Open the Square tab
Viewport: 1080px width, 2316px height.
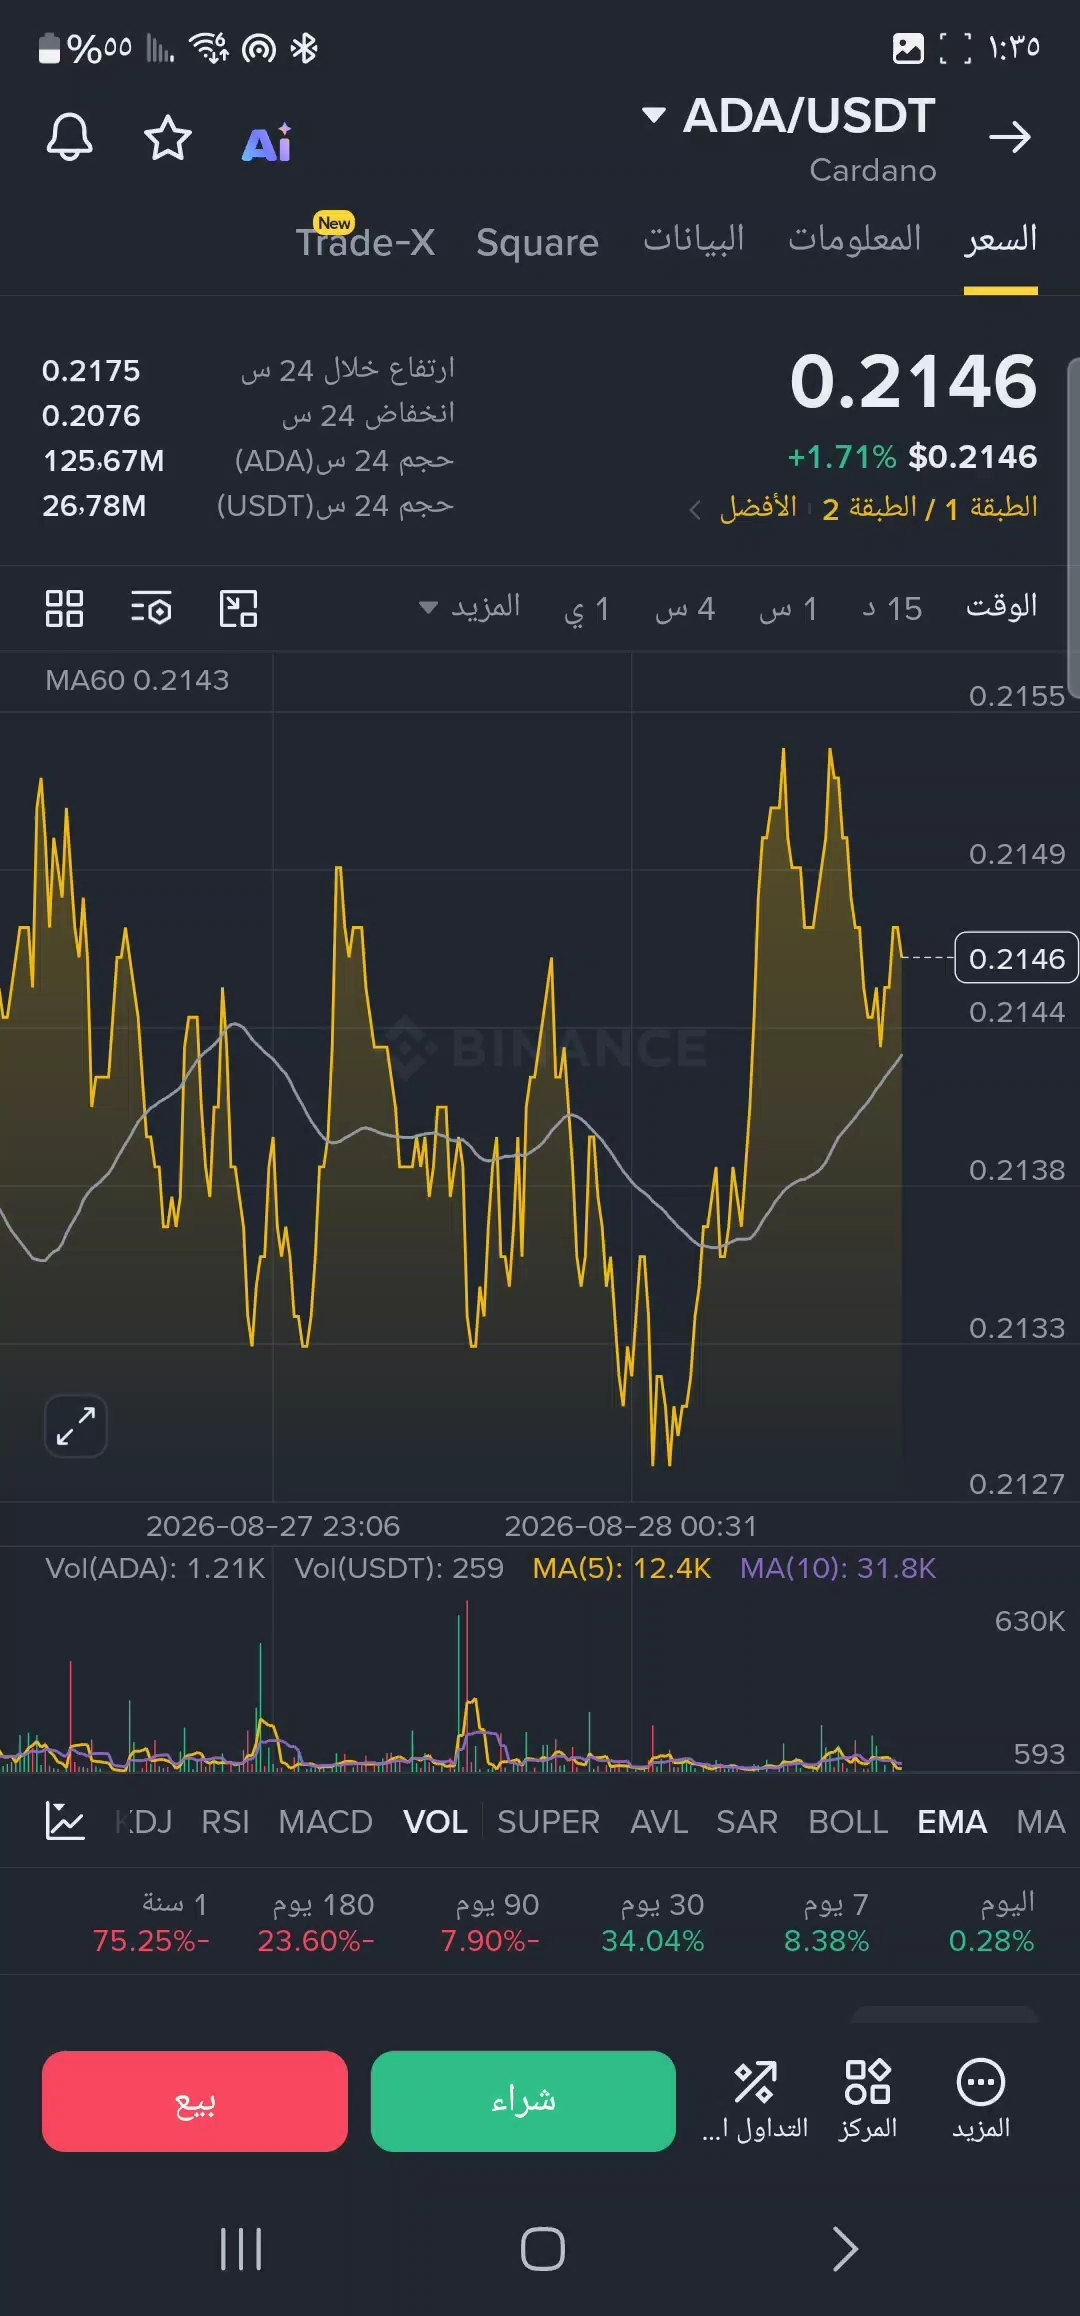[537, 243]
